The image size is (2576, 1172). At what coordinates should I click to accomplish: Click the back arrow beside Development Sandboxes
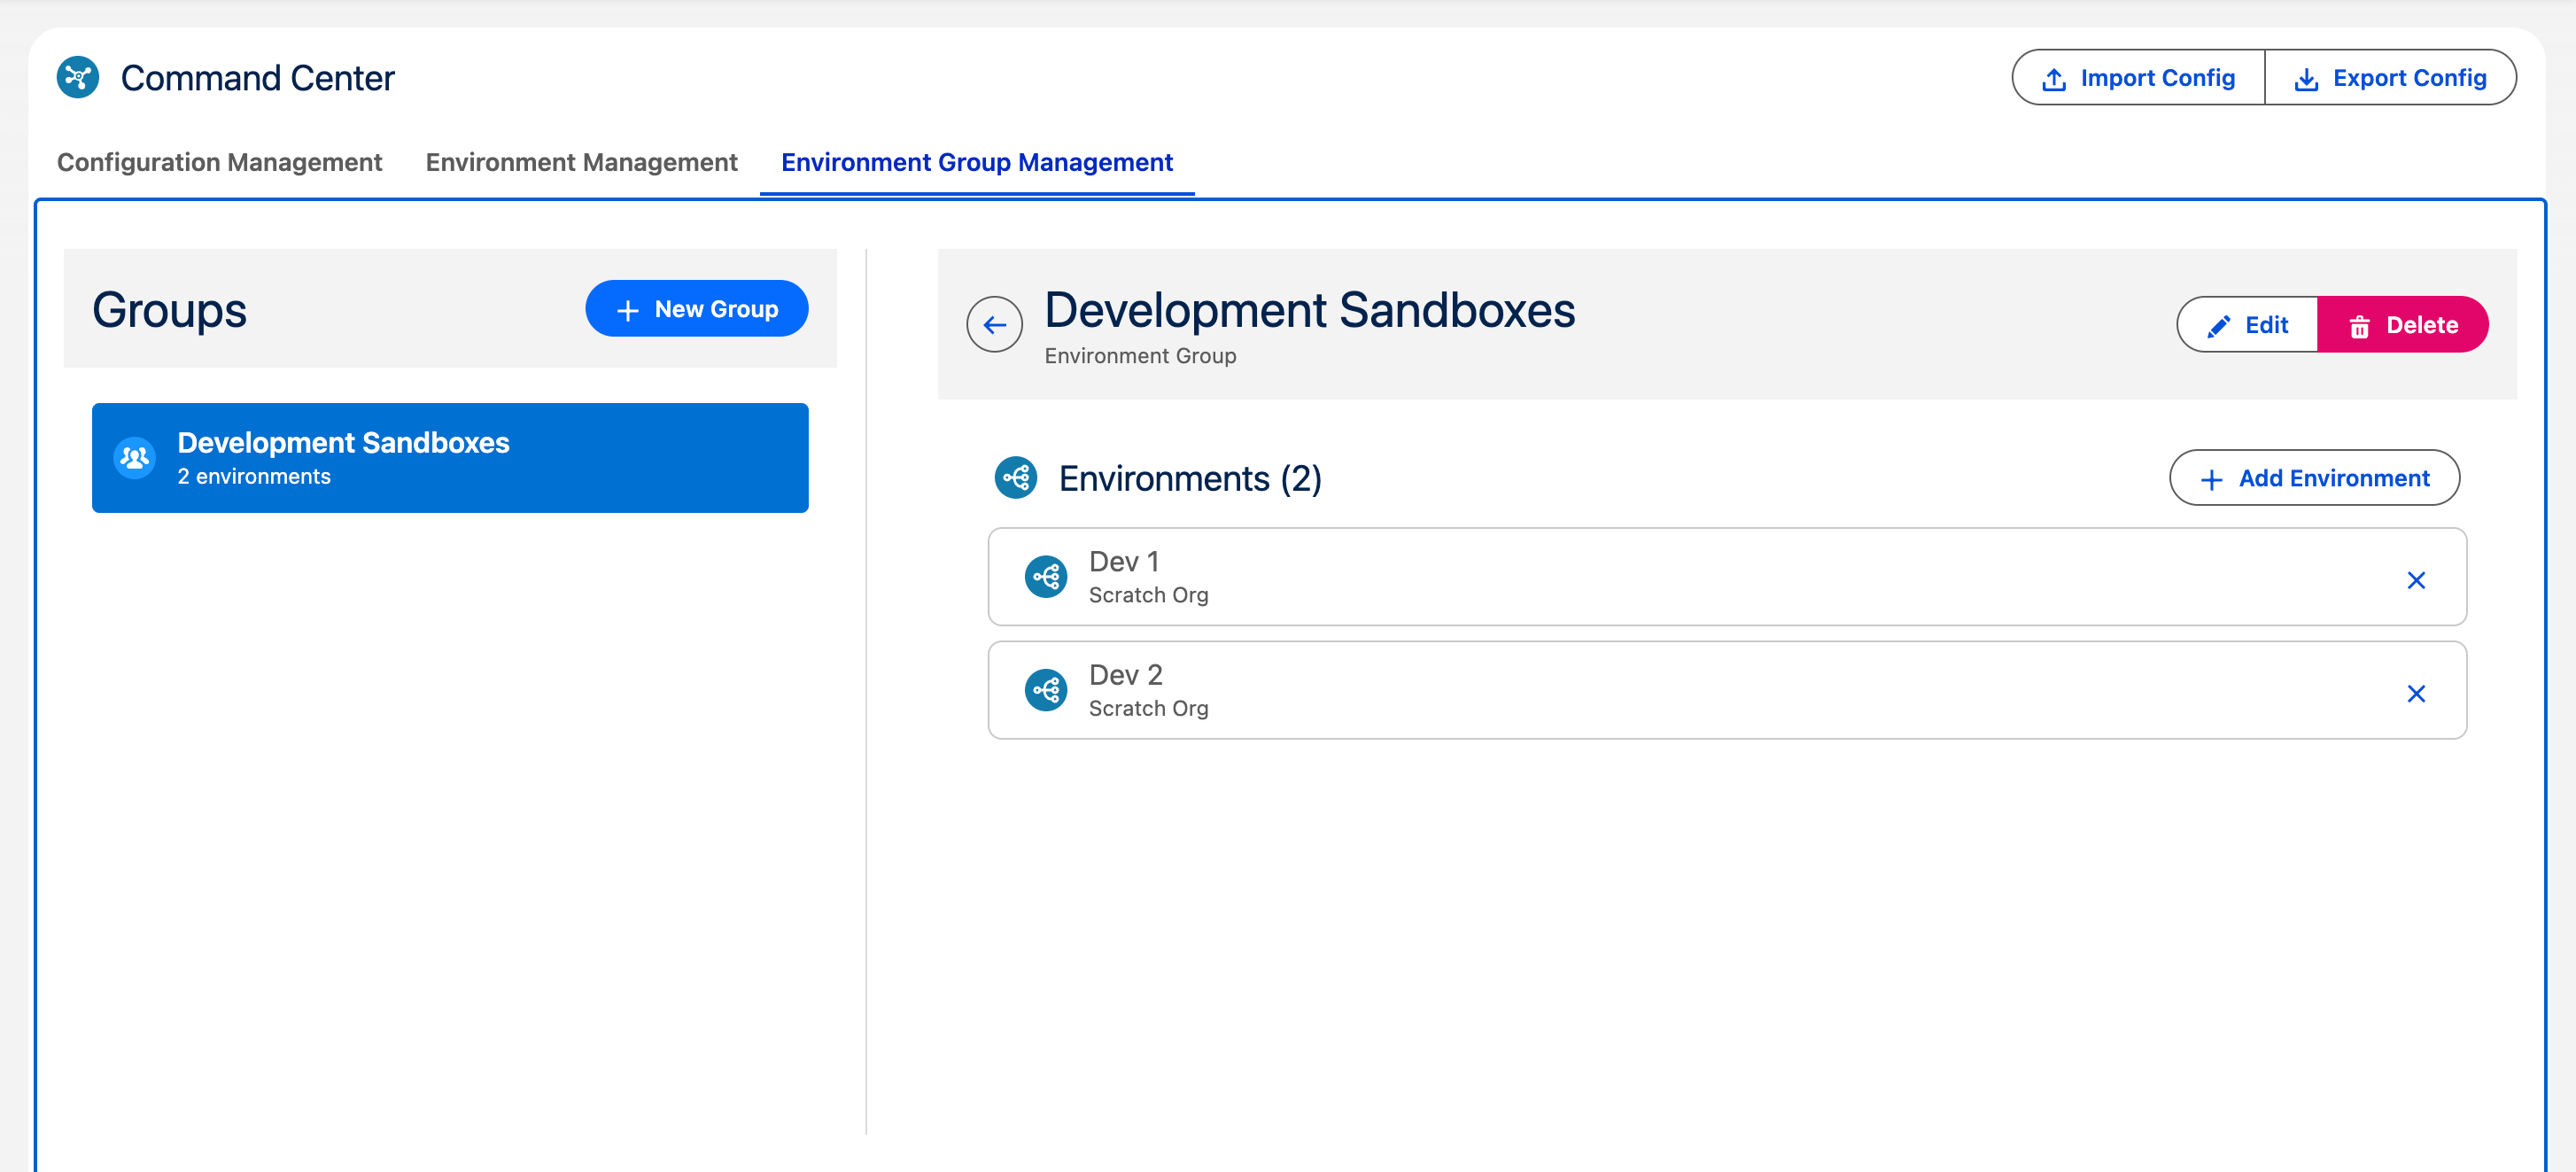[995, 324]
